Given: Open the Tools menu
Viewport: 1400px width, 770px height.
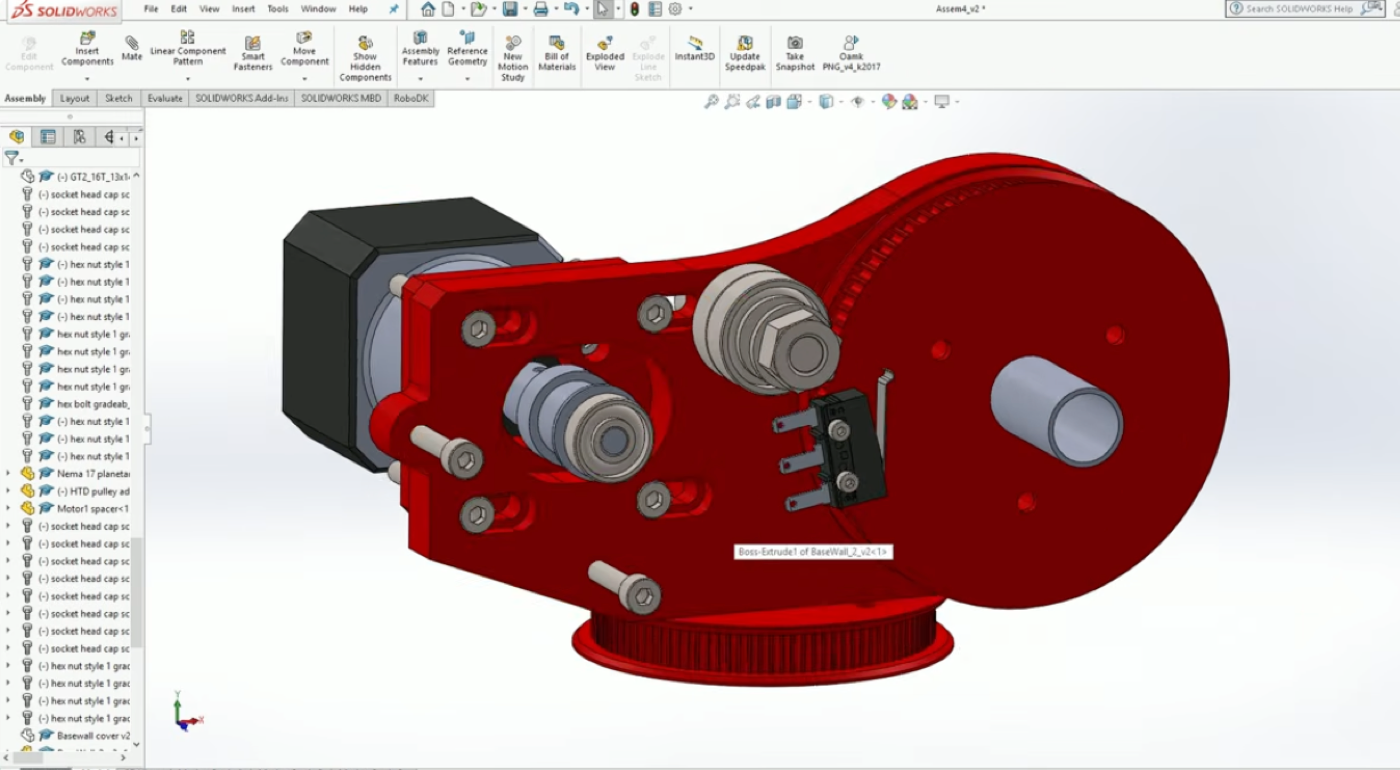Looking at the screenshot, I should click(278, 9).
